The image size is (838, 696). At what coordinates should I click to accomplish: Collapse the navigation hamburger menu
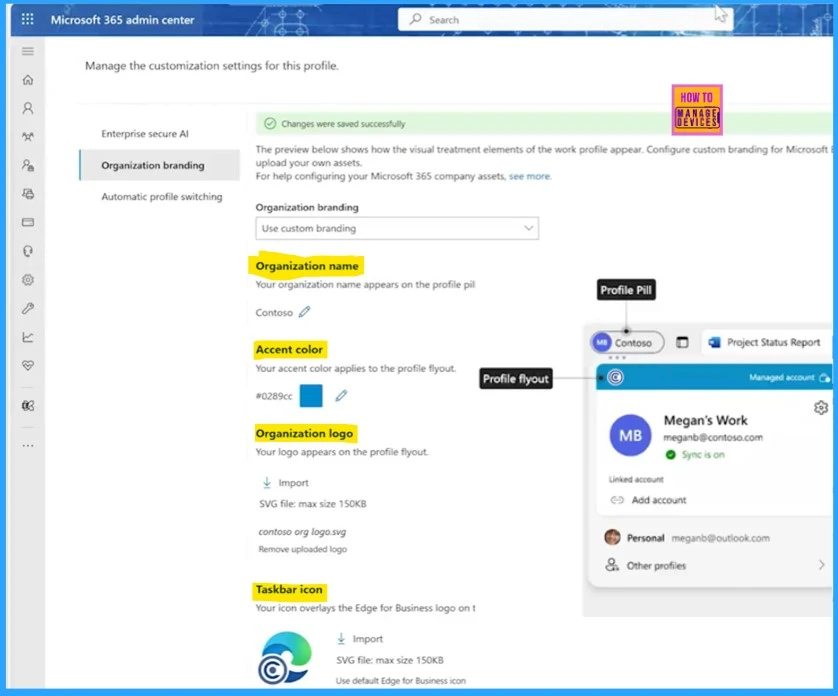28,51
